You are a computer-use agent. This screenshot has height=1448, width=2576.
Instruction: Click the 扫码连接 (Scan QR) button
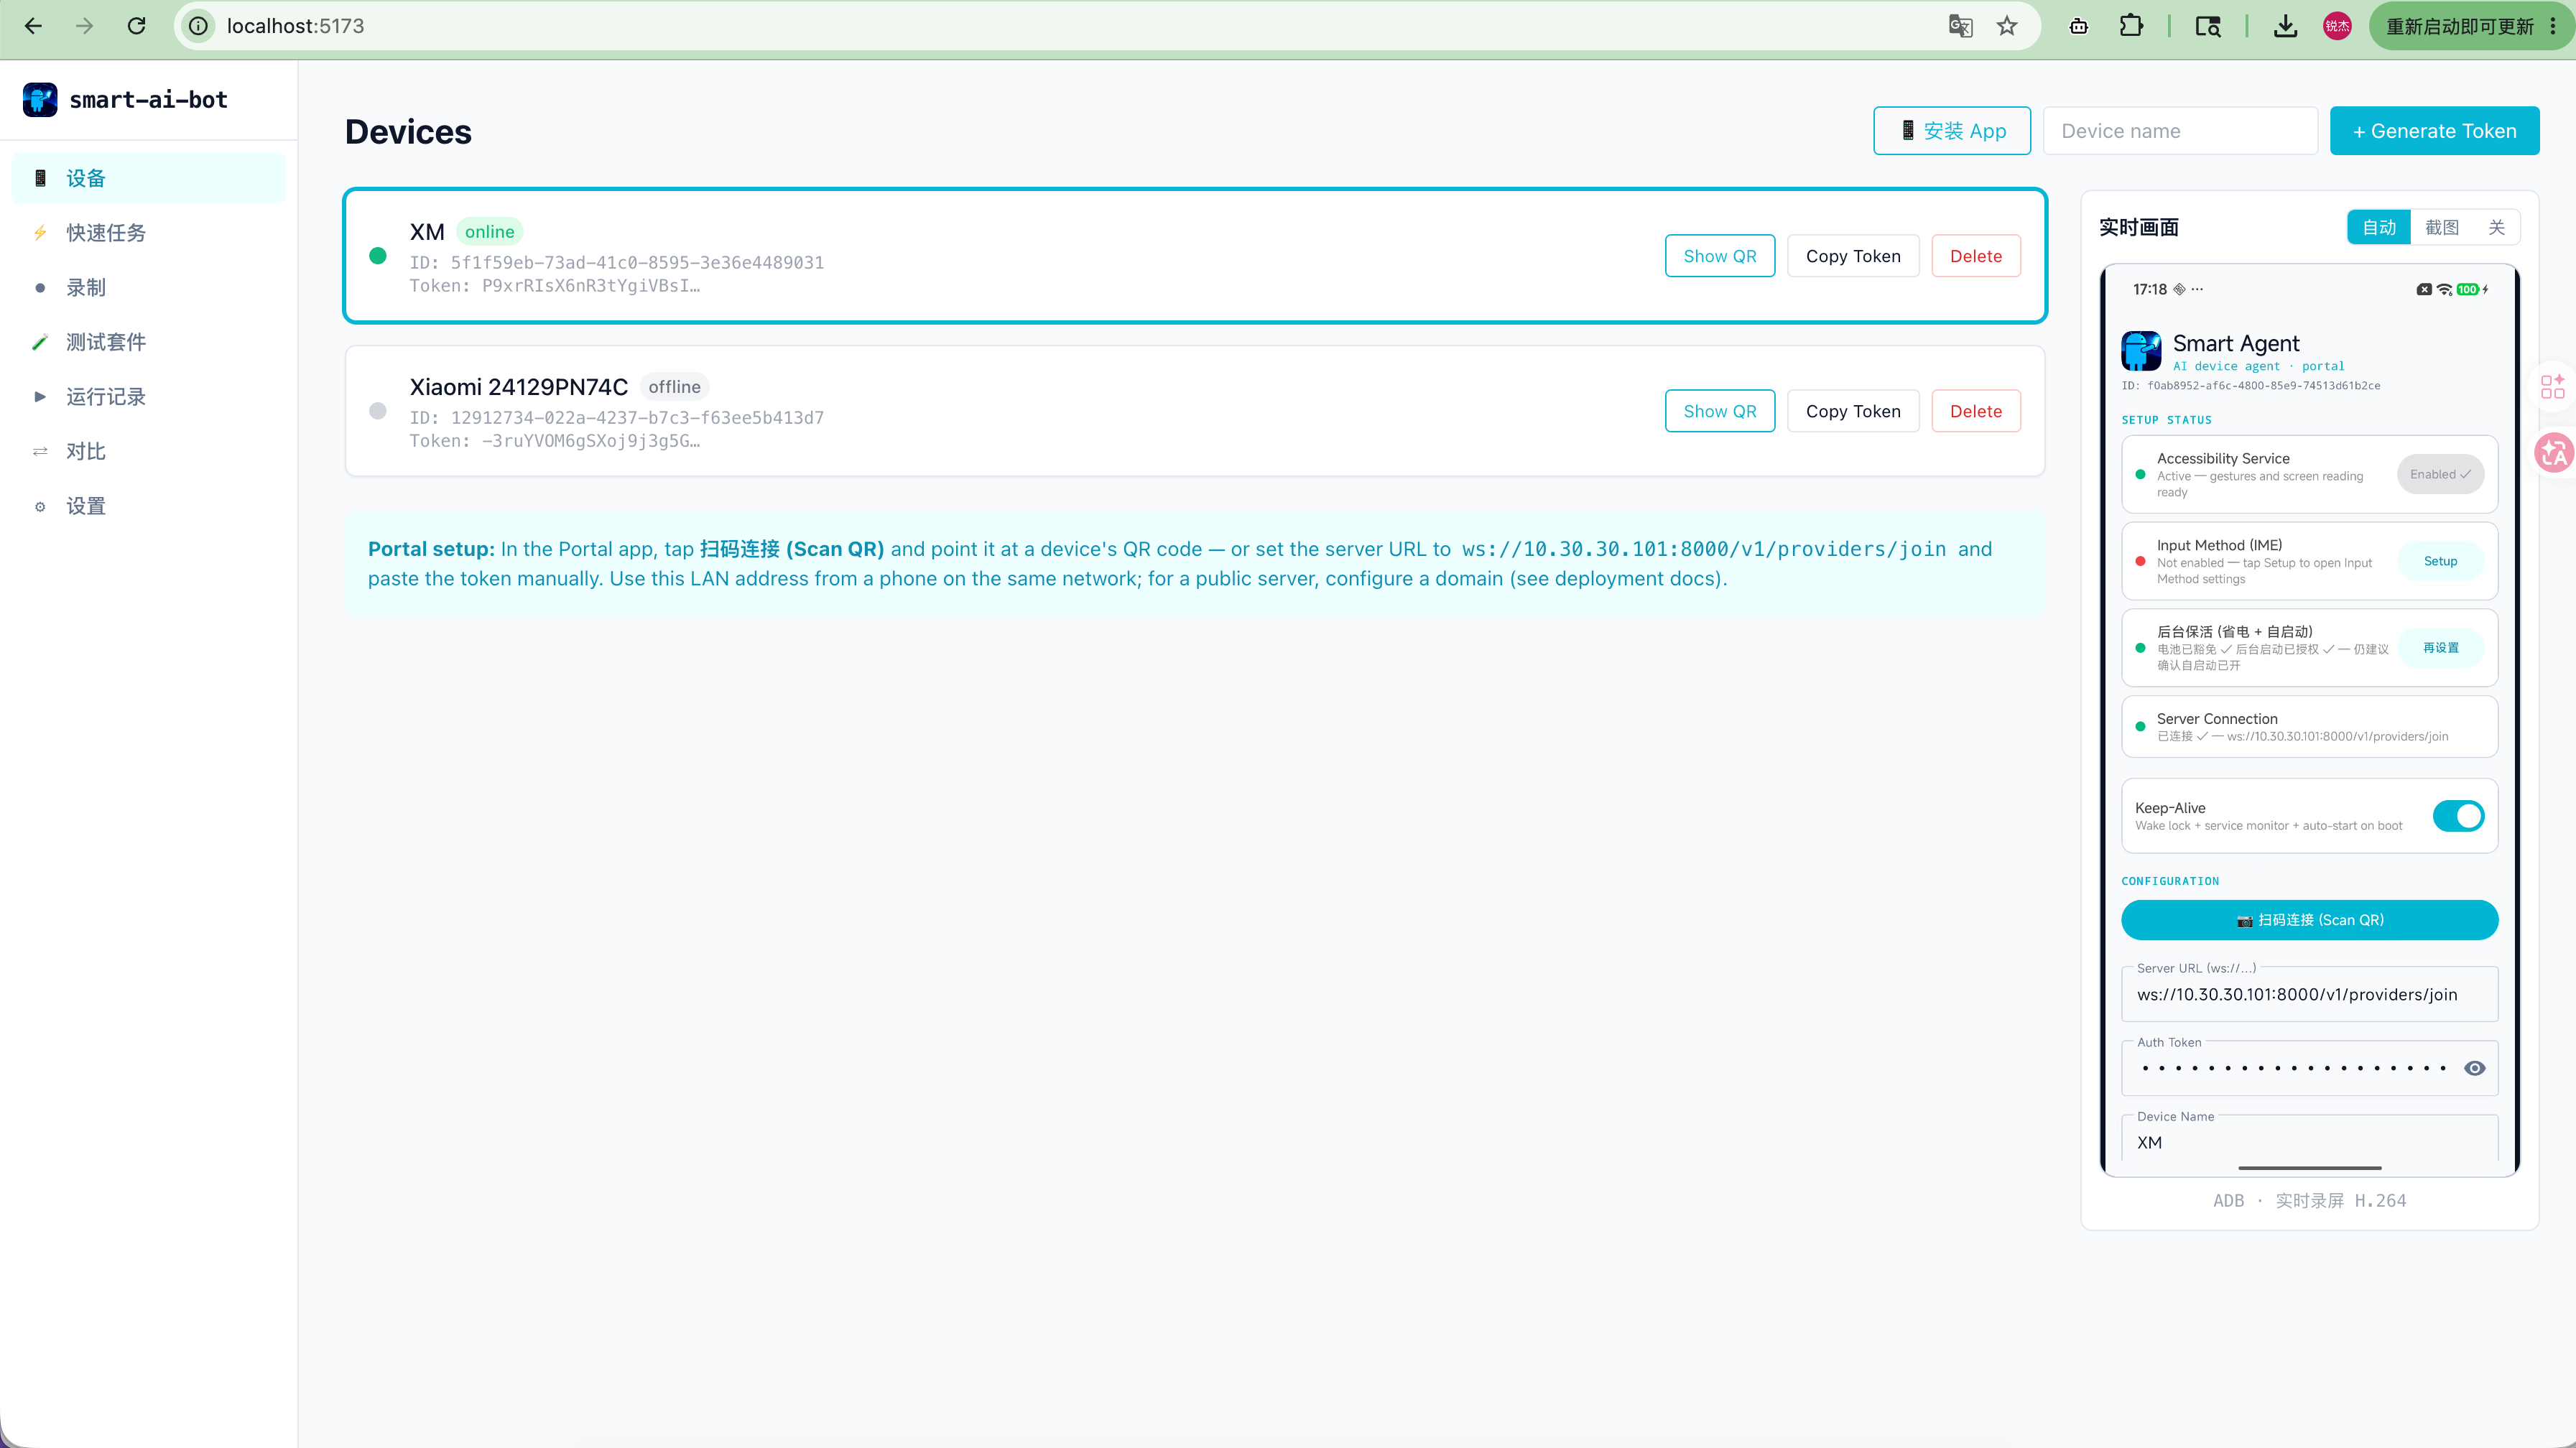(2309, 920)
